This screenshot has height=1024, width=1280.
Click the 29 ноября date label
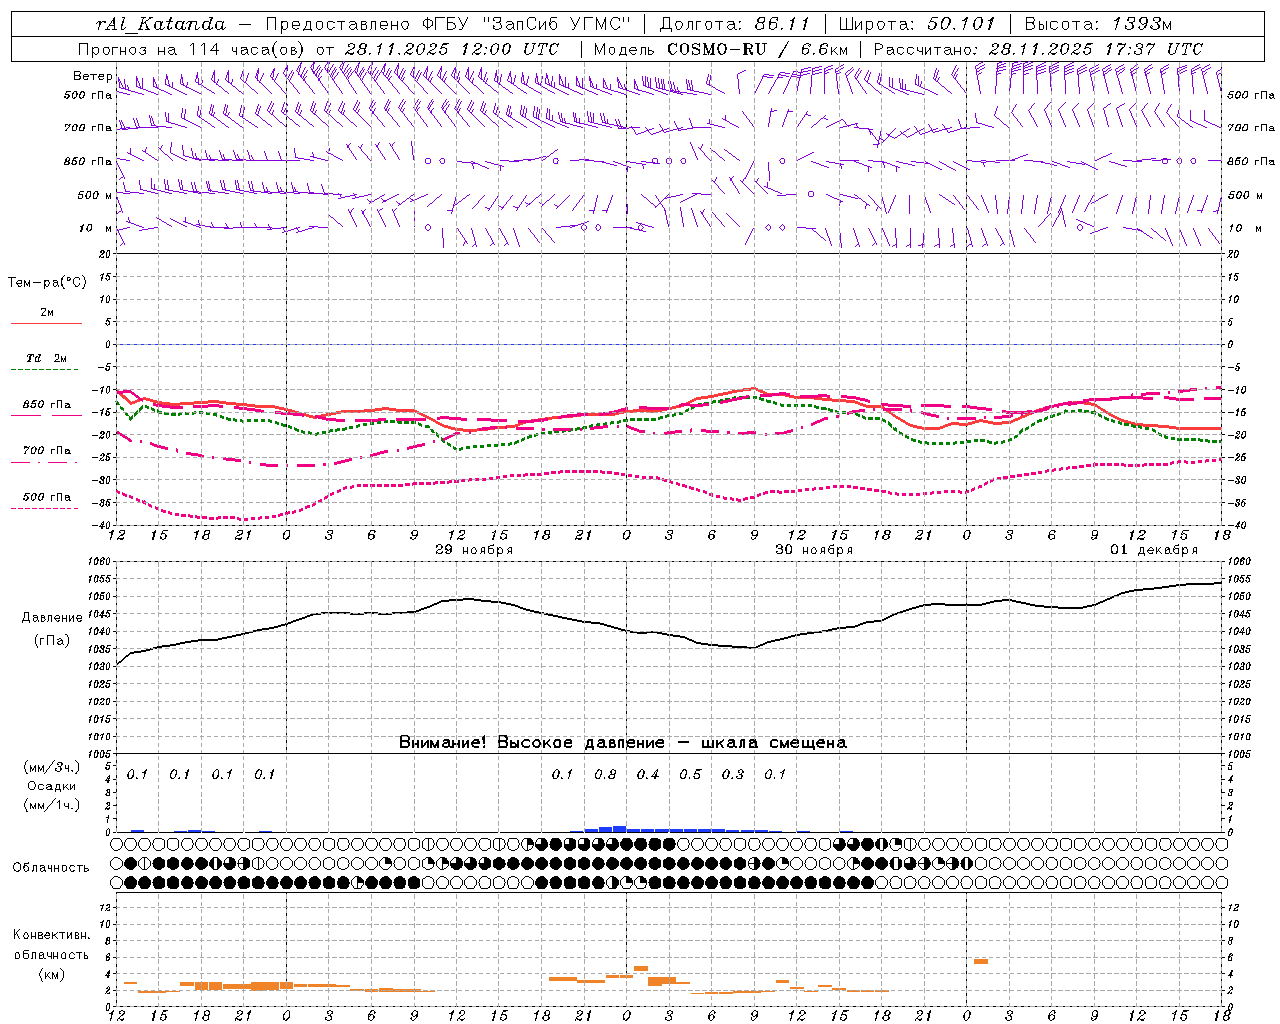pos(474,550)
